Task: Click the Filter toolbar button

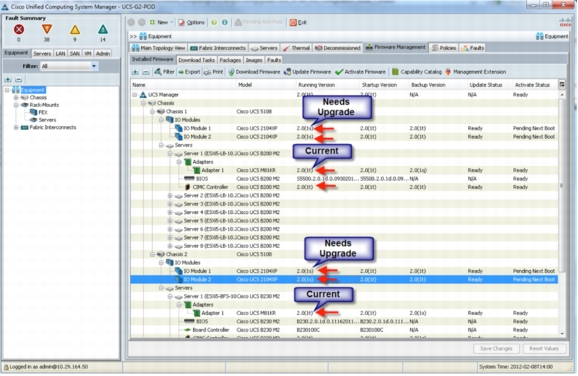Action: click(164, 72)
